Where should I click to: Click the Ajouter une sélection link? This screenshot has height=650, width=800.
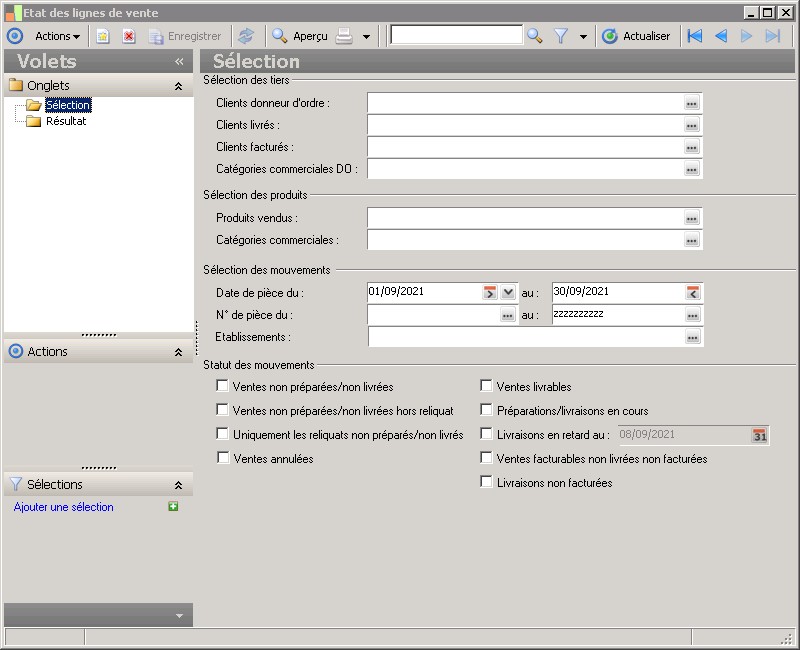[63, 507]
